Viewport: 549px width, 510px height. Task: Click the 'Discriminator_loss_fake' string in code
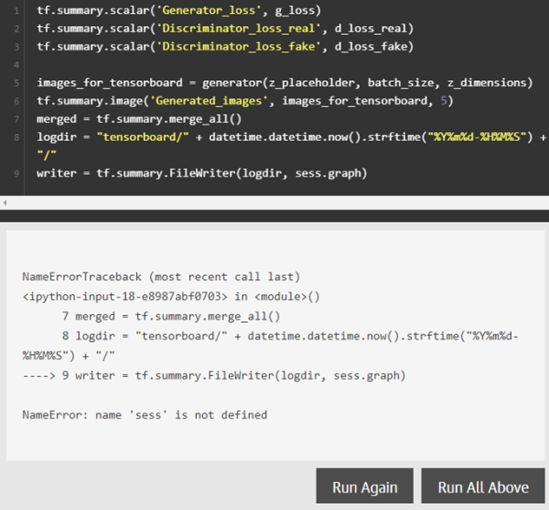pyautogui.click(x=238, y=47)
